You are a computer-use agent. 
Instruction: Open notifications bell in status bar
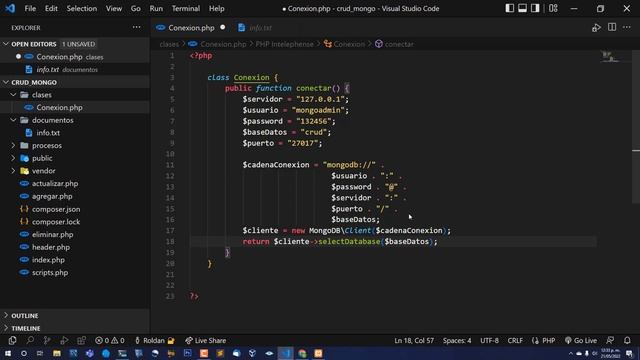click(627, 340)
